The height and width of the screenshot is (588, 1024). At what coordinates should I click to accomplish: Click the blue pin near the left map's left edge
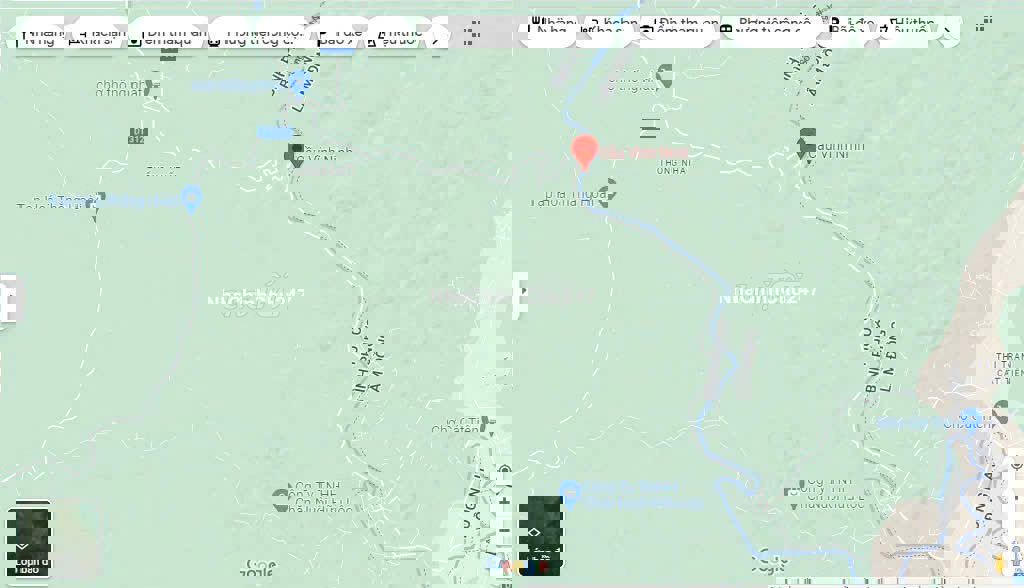pos(192,197)
